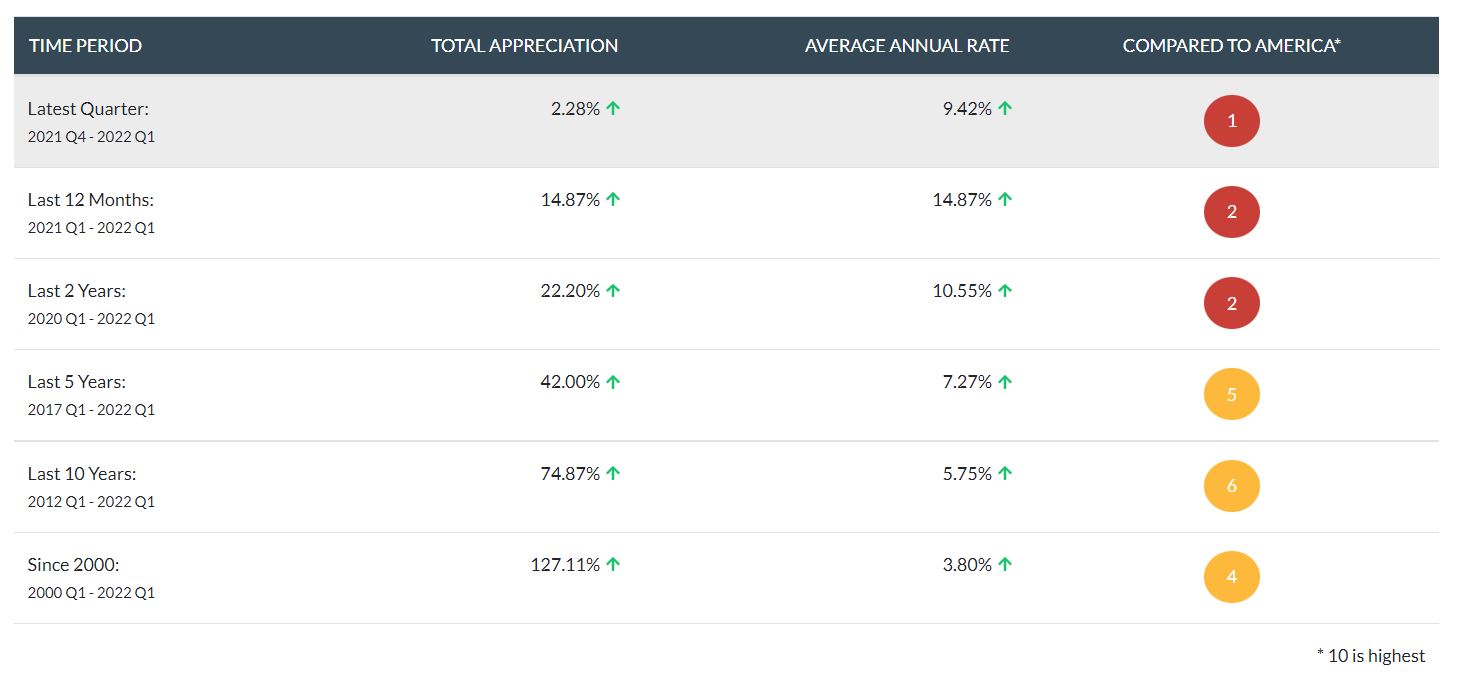Click the yellow rating circle showing 5
This screenshot has width=1457, height=684.
(1231, 394)
